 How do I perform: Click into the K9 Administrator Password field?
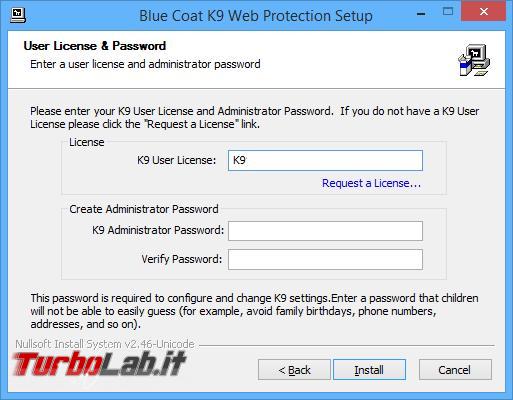click(325, 231)
